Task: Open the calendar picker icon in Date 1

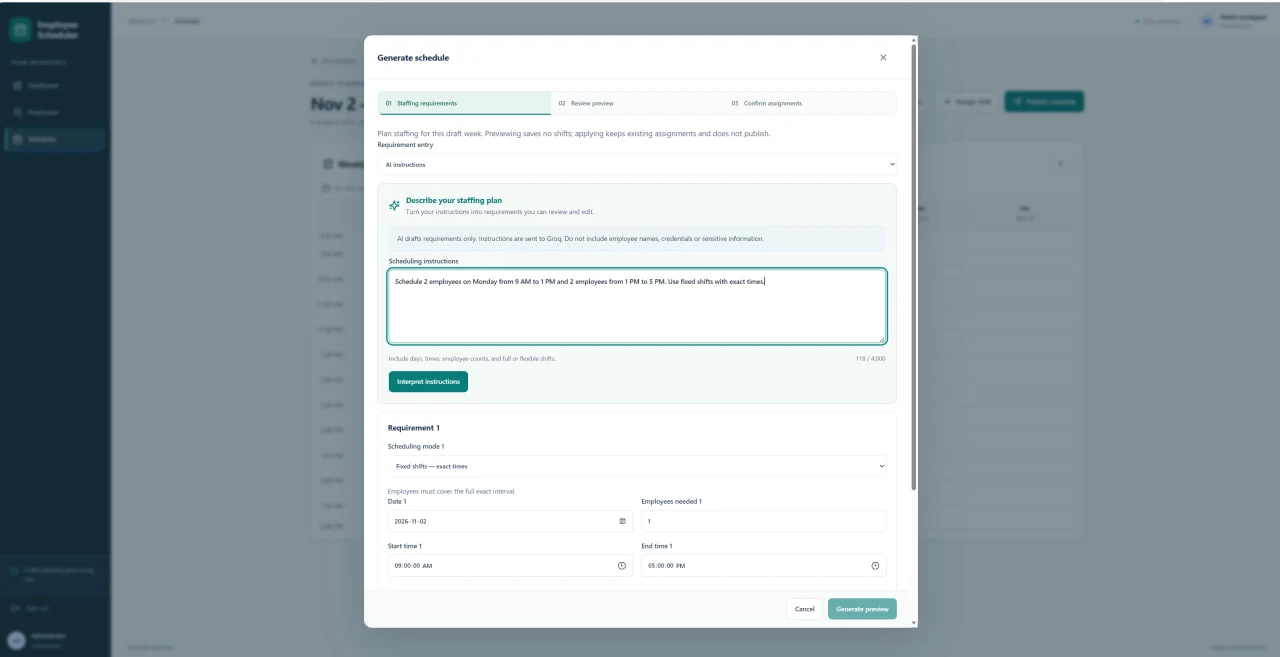Action: (622, 521)
